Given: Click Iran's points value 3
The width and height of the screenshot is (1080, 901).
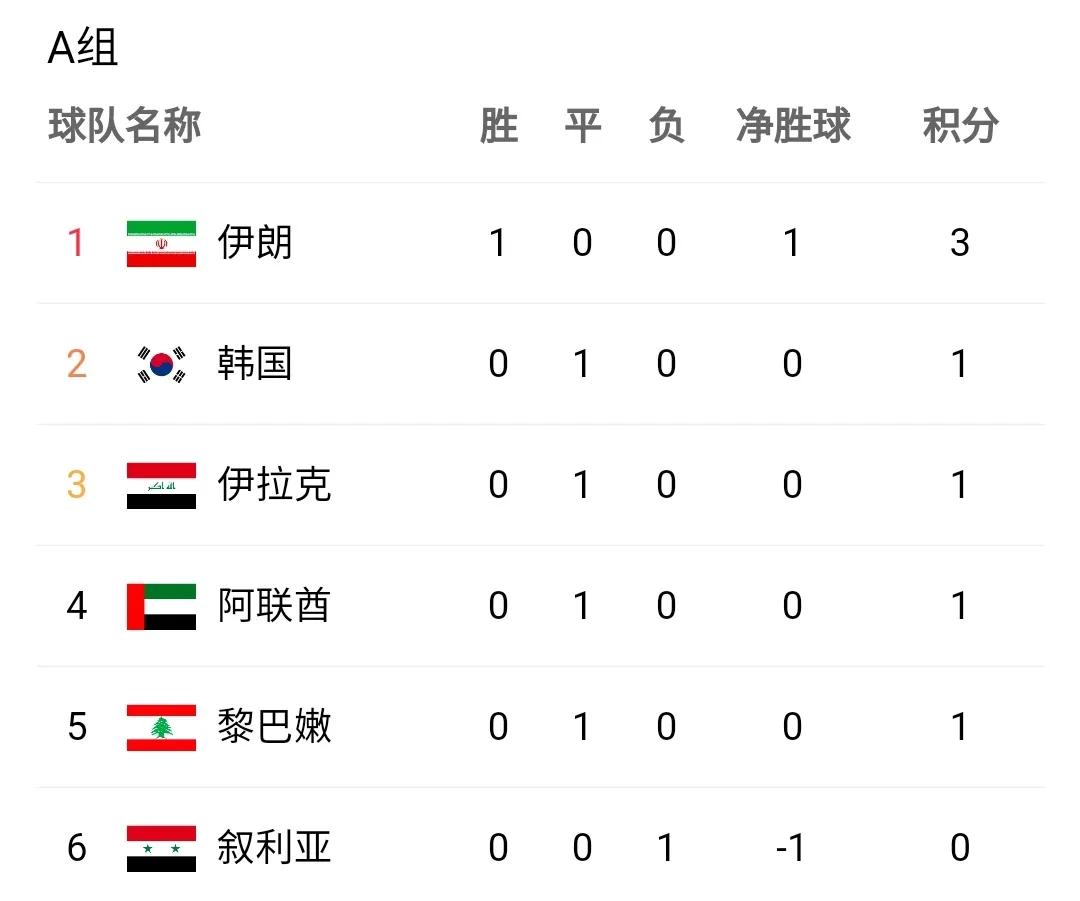Looking at the screenshot, I should pos(959,243).
